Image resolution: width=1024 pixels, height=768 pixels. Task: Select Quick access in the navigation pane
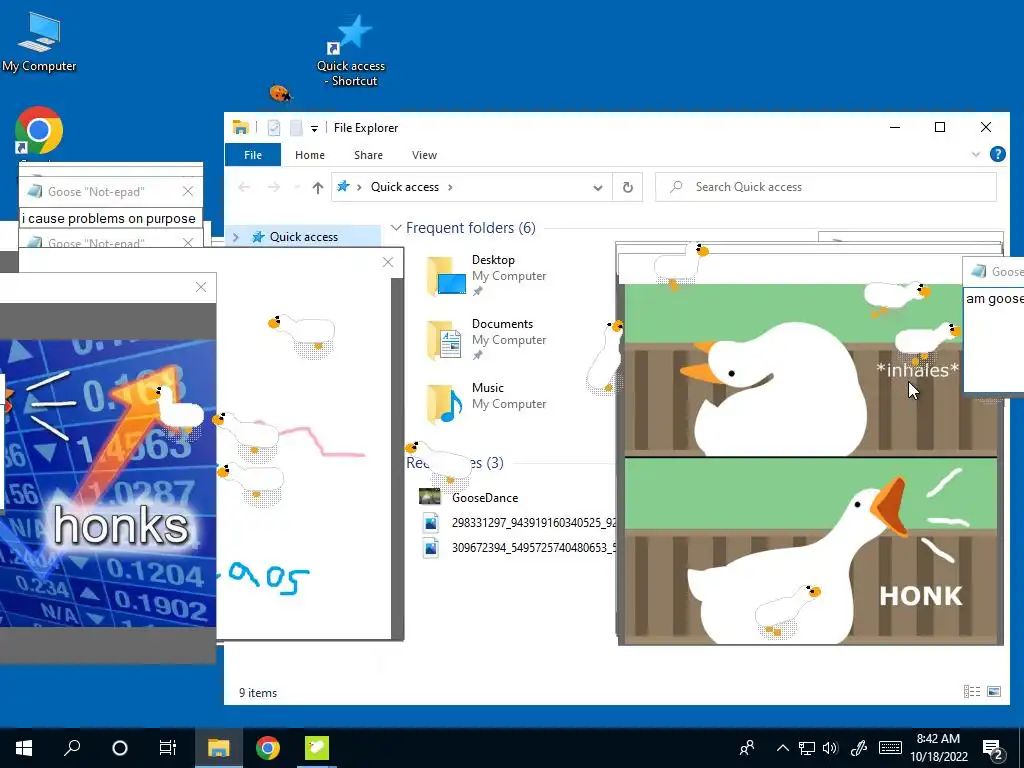click(304, 237)
